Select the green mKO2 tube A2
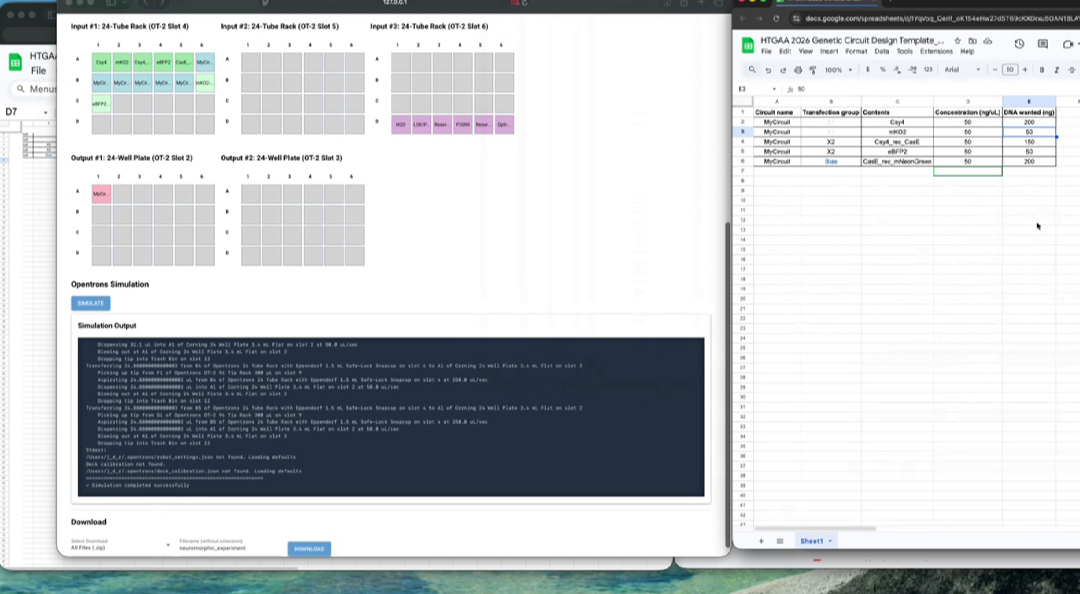 coord(122,62)
